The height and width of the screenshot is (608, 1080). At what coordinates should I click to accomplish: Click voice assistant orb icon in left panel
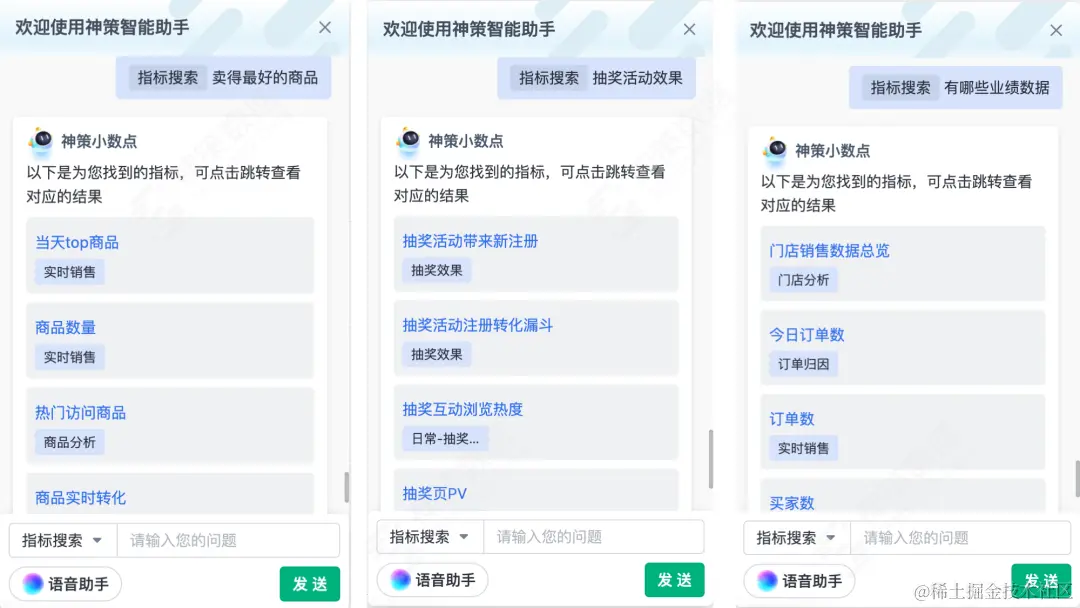point(32,584)
